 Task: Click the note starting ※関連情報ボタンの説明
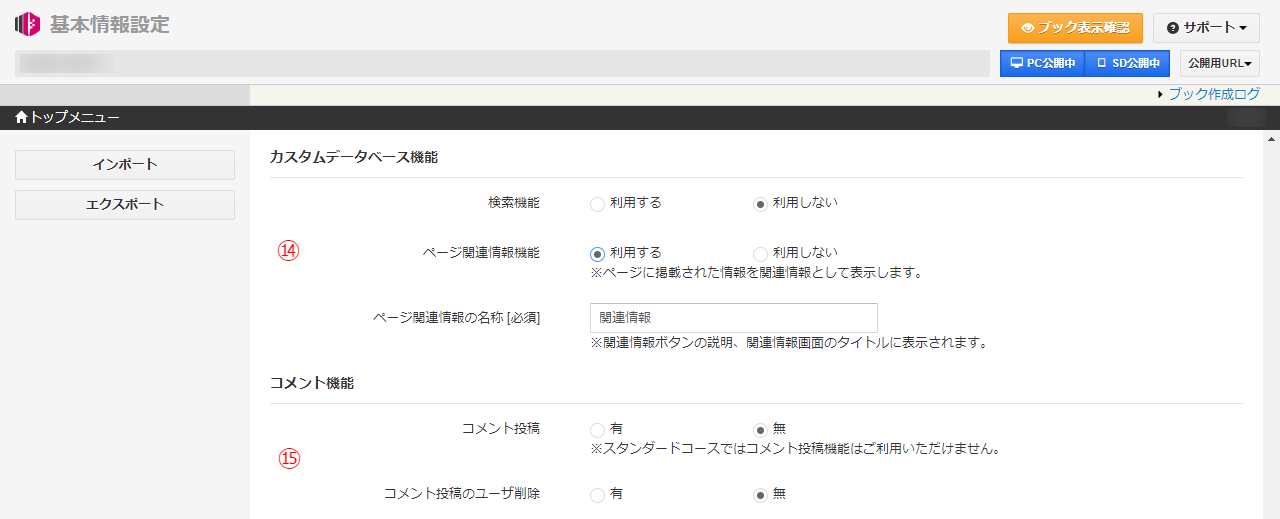(789, 343)
